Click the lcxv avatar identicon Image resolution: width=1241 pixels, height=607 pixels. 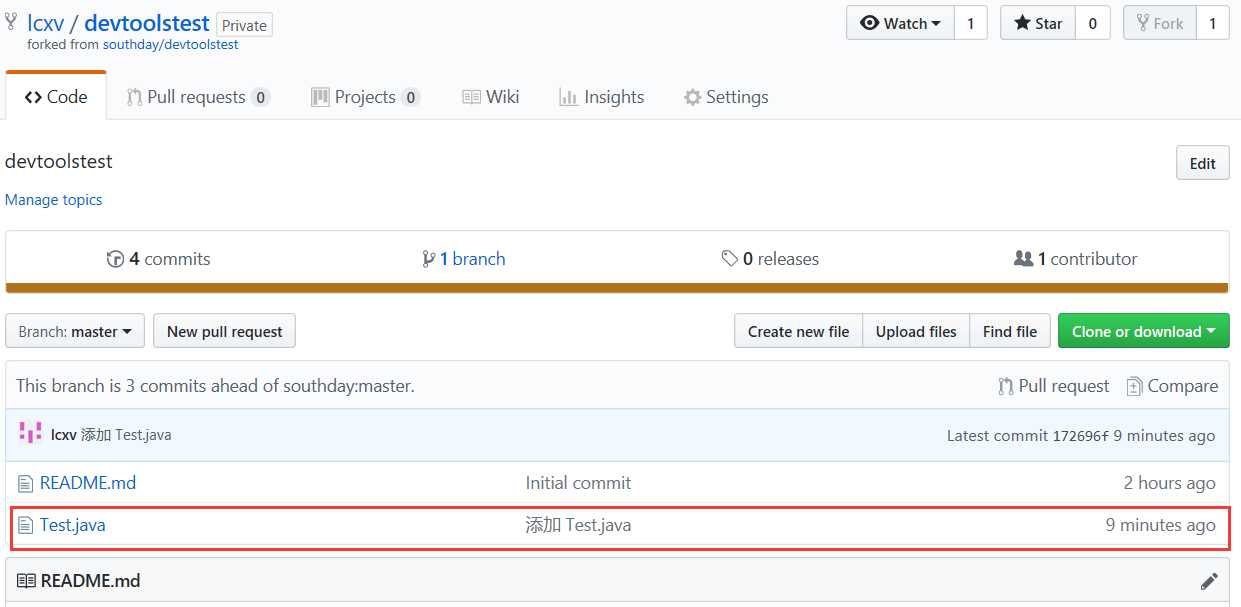[x=31, y=434]
